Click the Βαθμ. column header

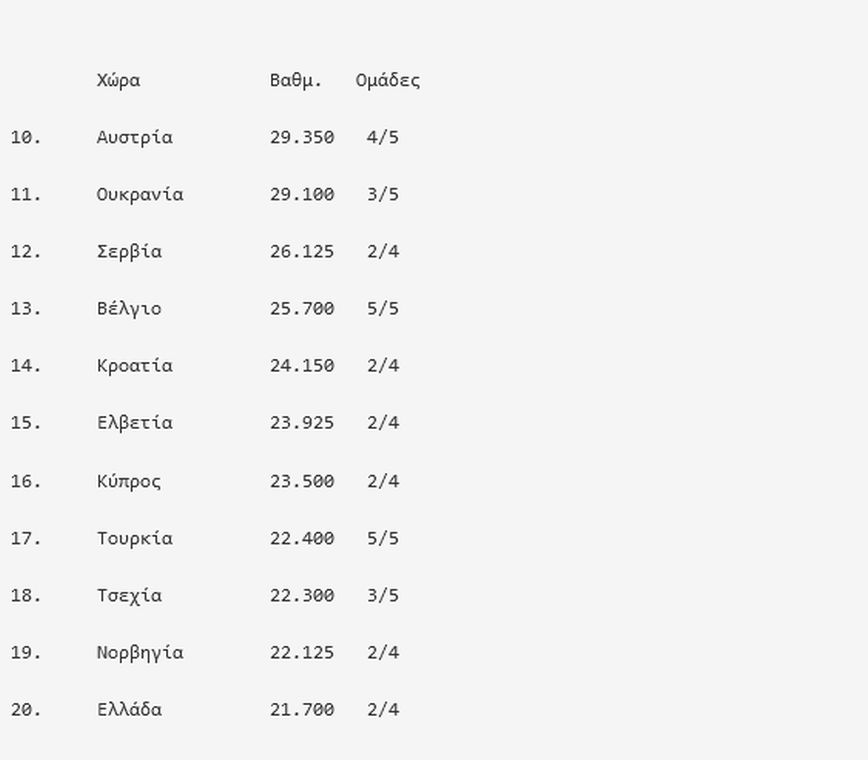[296, 81]
